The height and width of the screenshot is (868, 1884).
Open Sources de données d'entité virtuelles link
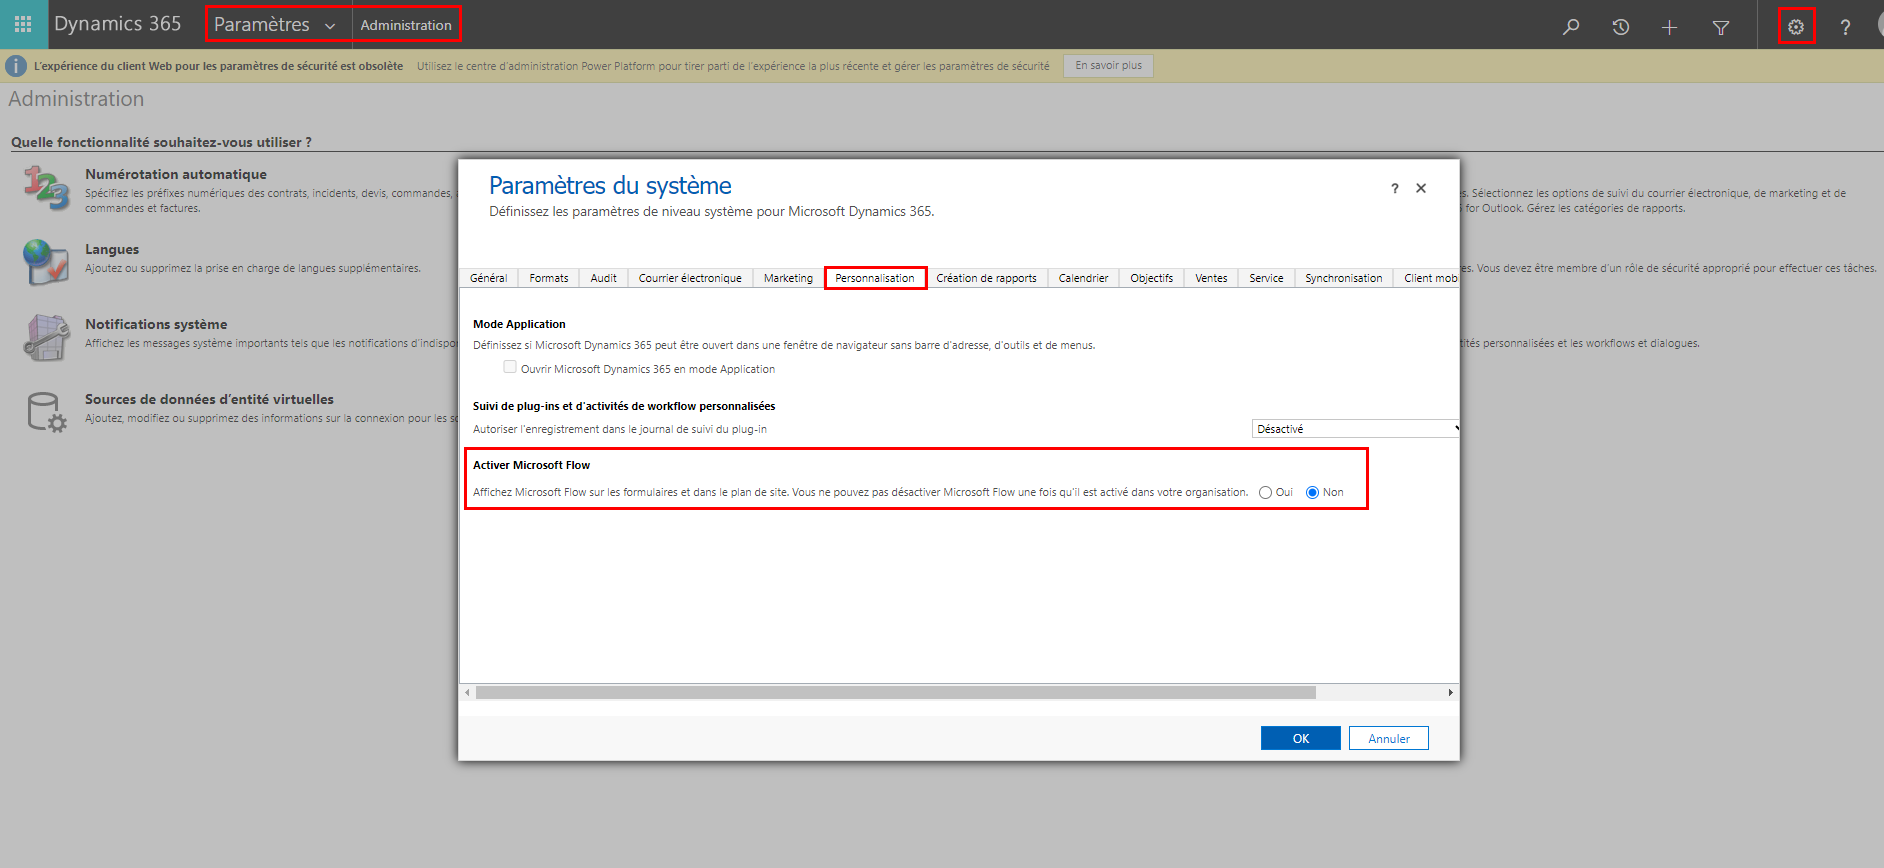[x=209, y=399]
